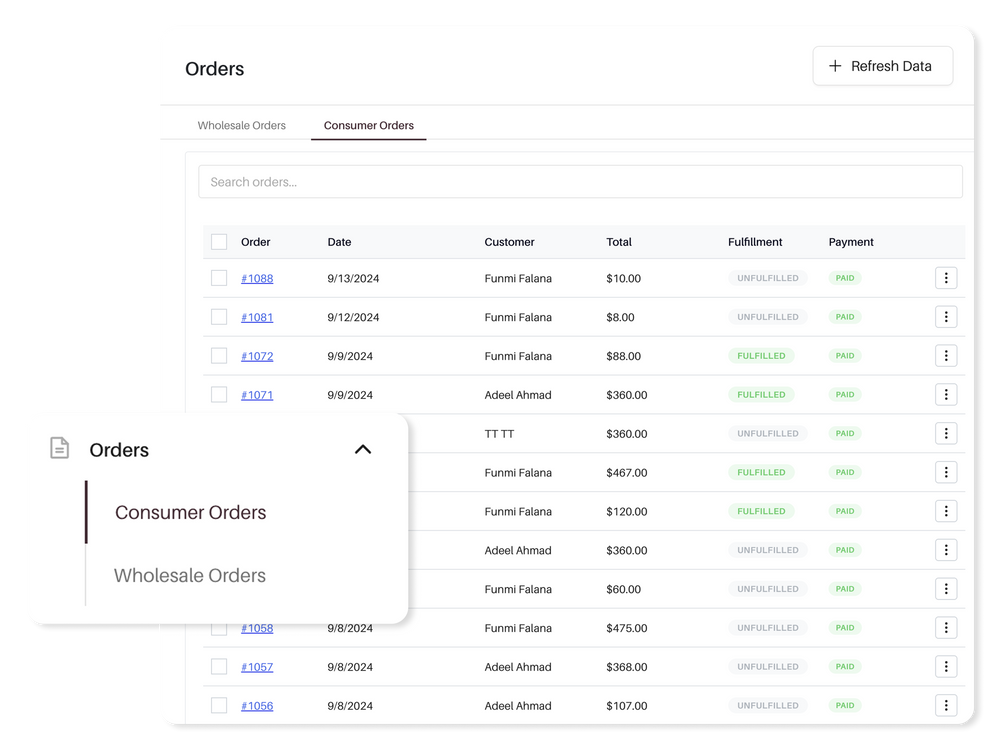Open order link #1081
Viewport: 1000px width, 750px height.
pos(257,317)
